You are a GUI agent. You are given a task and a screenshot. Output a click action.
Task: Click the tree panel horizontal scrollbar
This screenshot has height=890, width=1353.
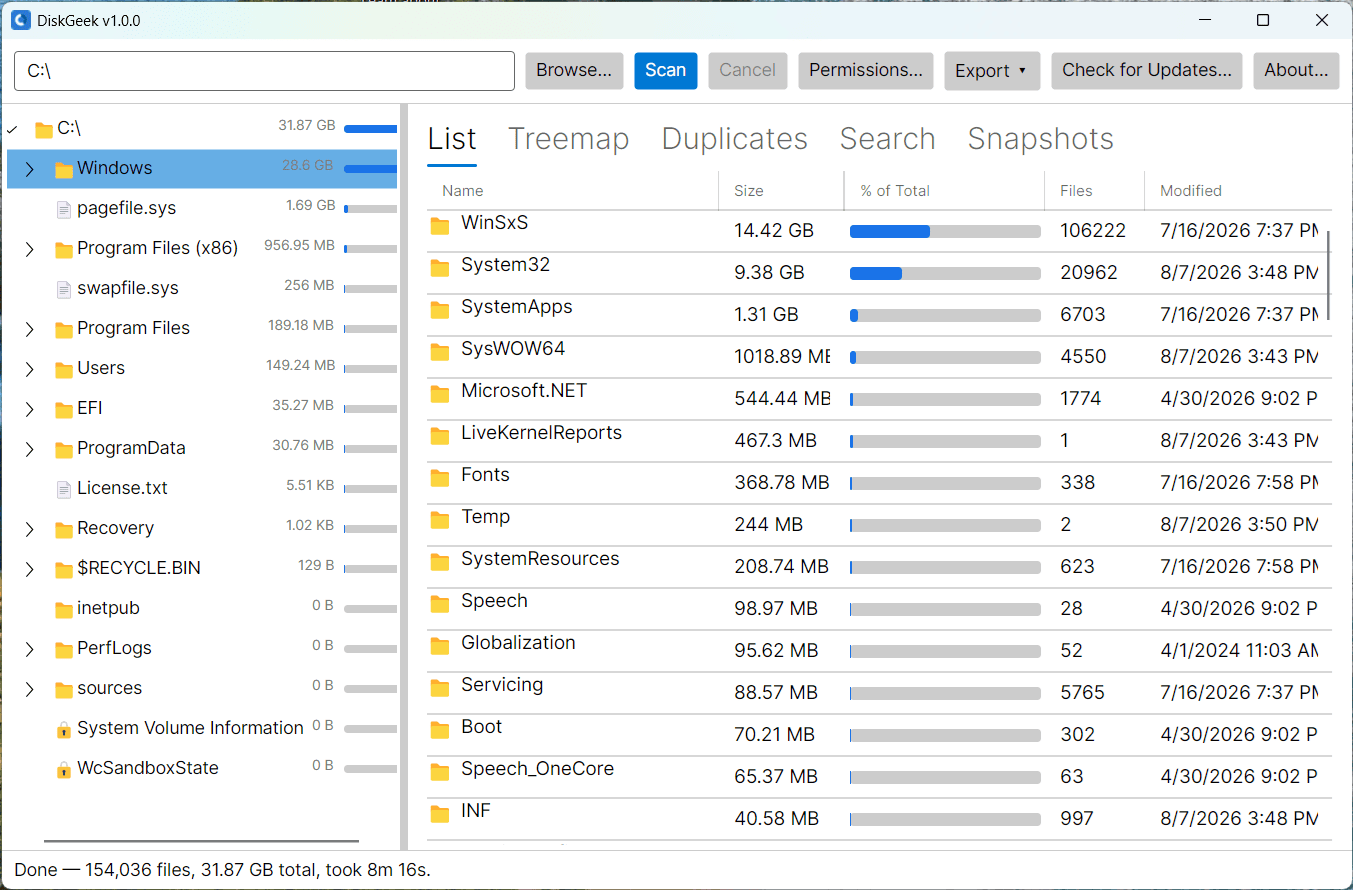click(x=201, y=842)
